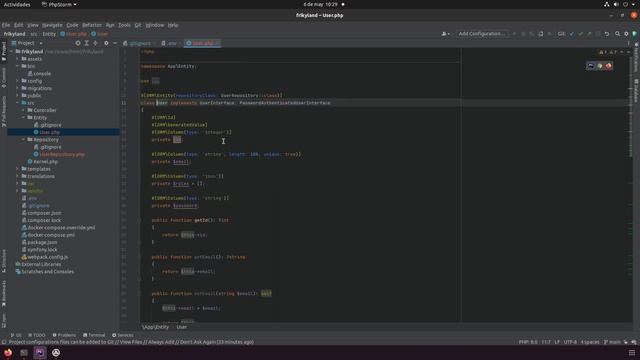Viewport: 640px width, 360px height.
Task: Open the Refactor menu
Action: pyautogui.click(x=92, y=25)
